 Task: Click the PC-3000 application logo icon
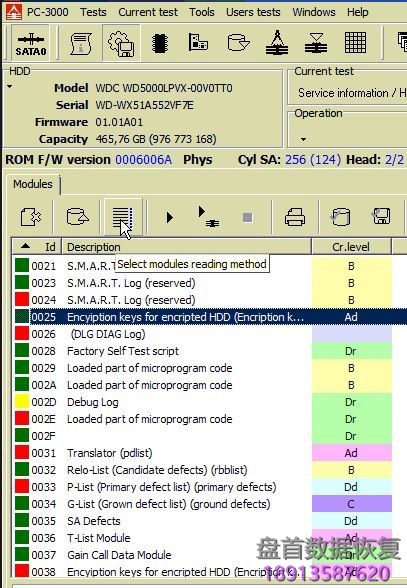[14, 12]
